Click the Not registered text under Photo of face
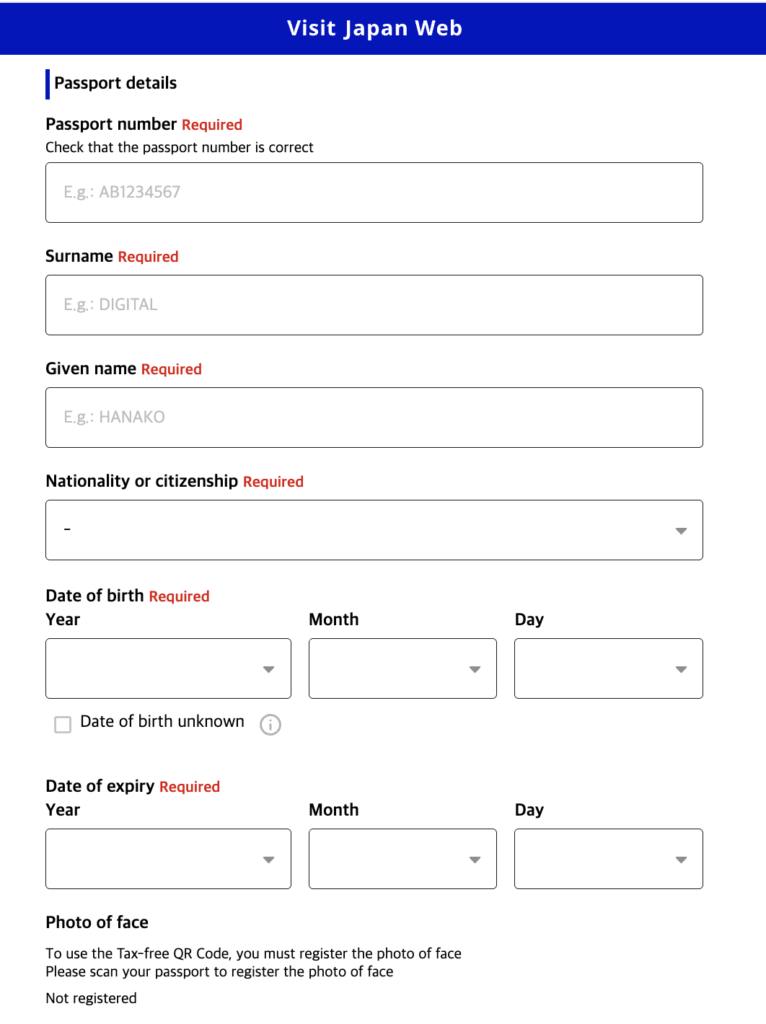 pos(90,997)
